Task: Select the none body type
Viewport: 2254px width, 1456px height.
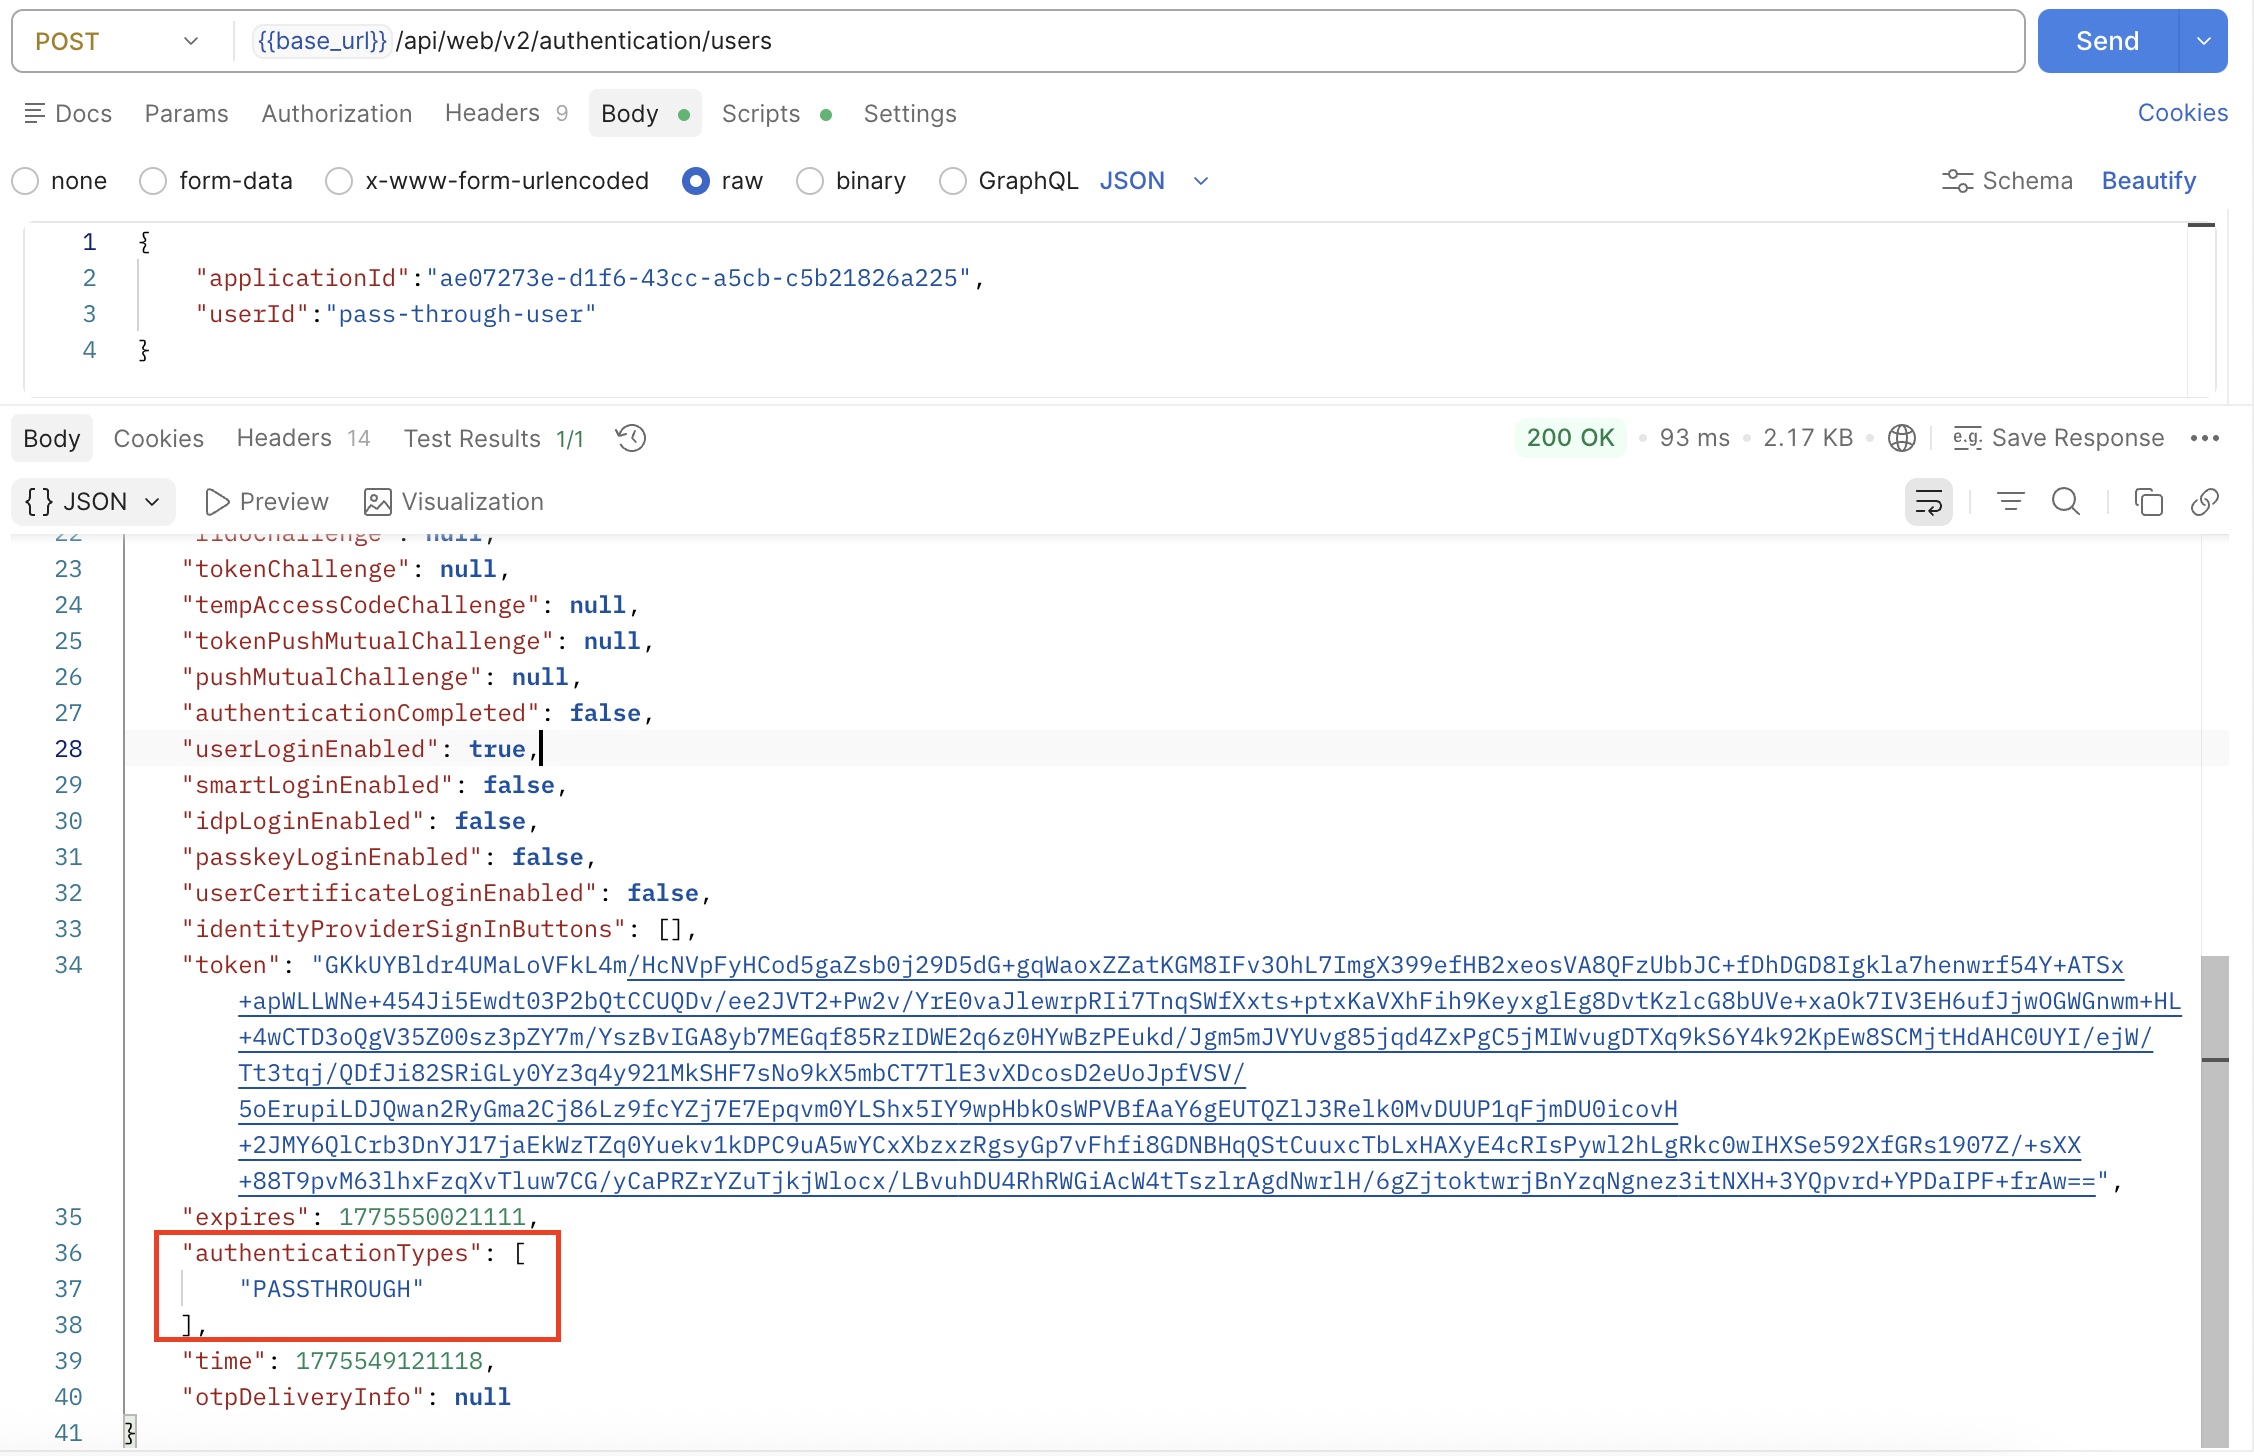Action: [25, 181]
